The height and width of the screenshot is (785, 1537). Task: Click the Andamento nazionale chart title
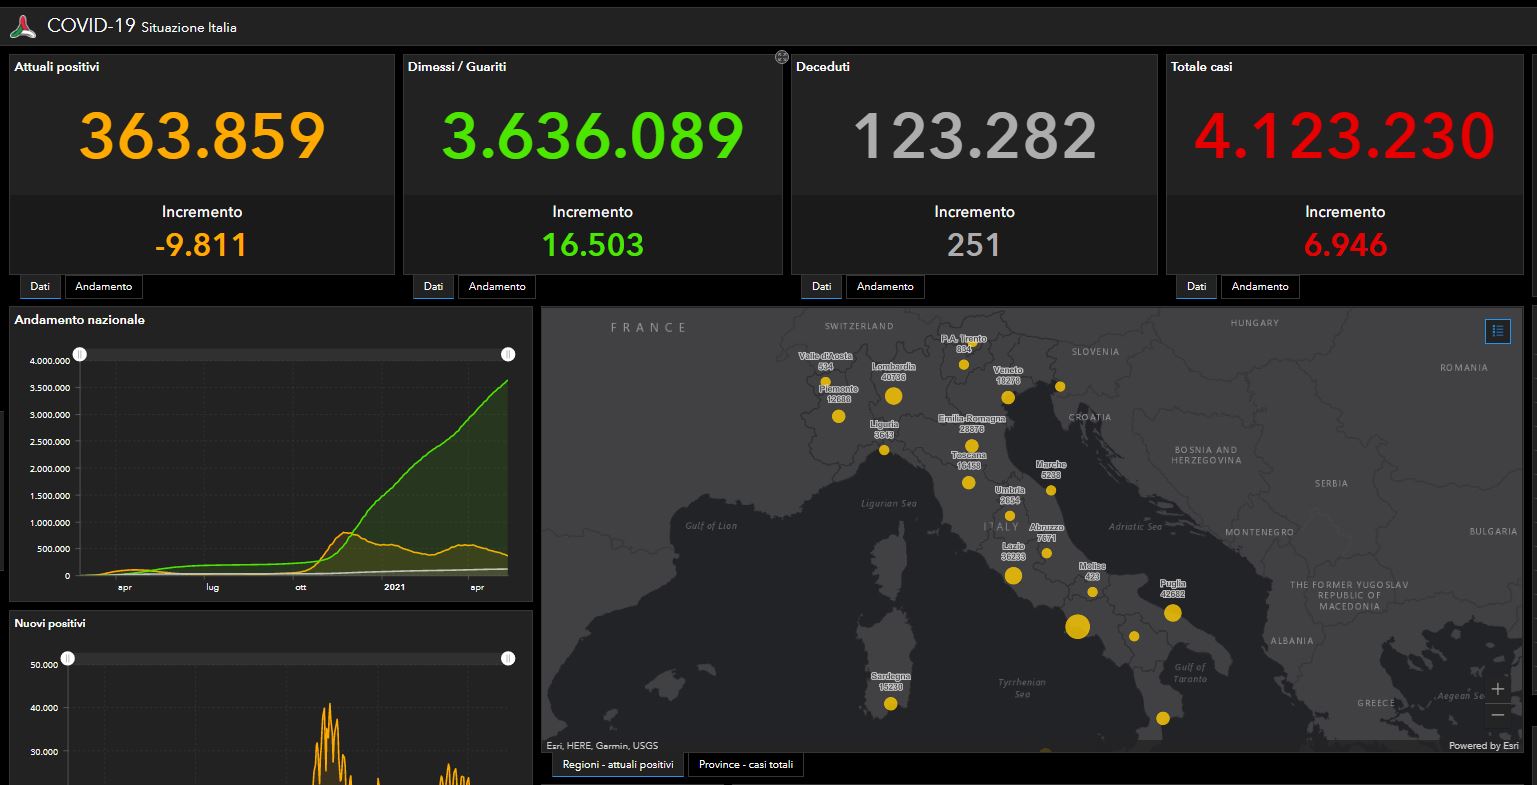point(79,320)
